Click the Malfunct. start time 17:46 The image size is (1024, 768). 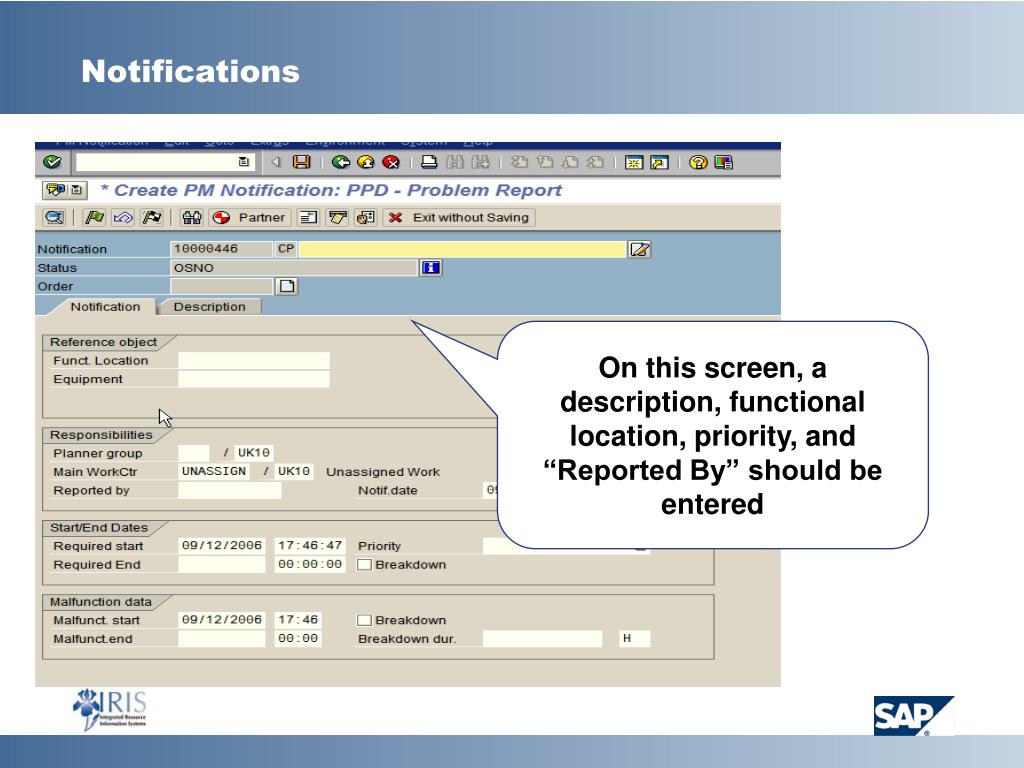(298, 620)
